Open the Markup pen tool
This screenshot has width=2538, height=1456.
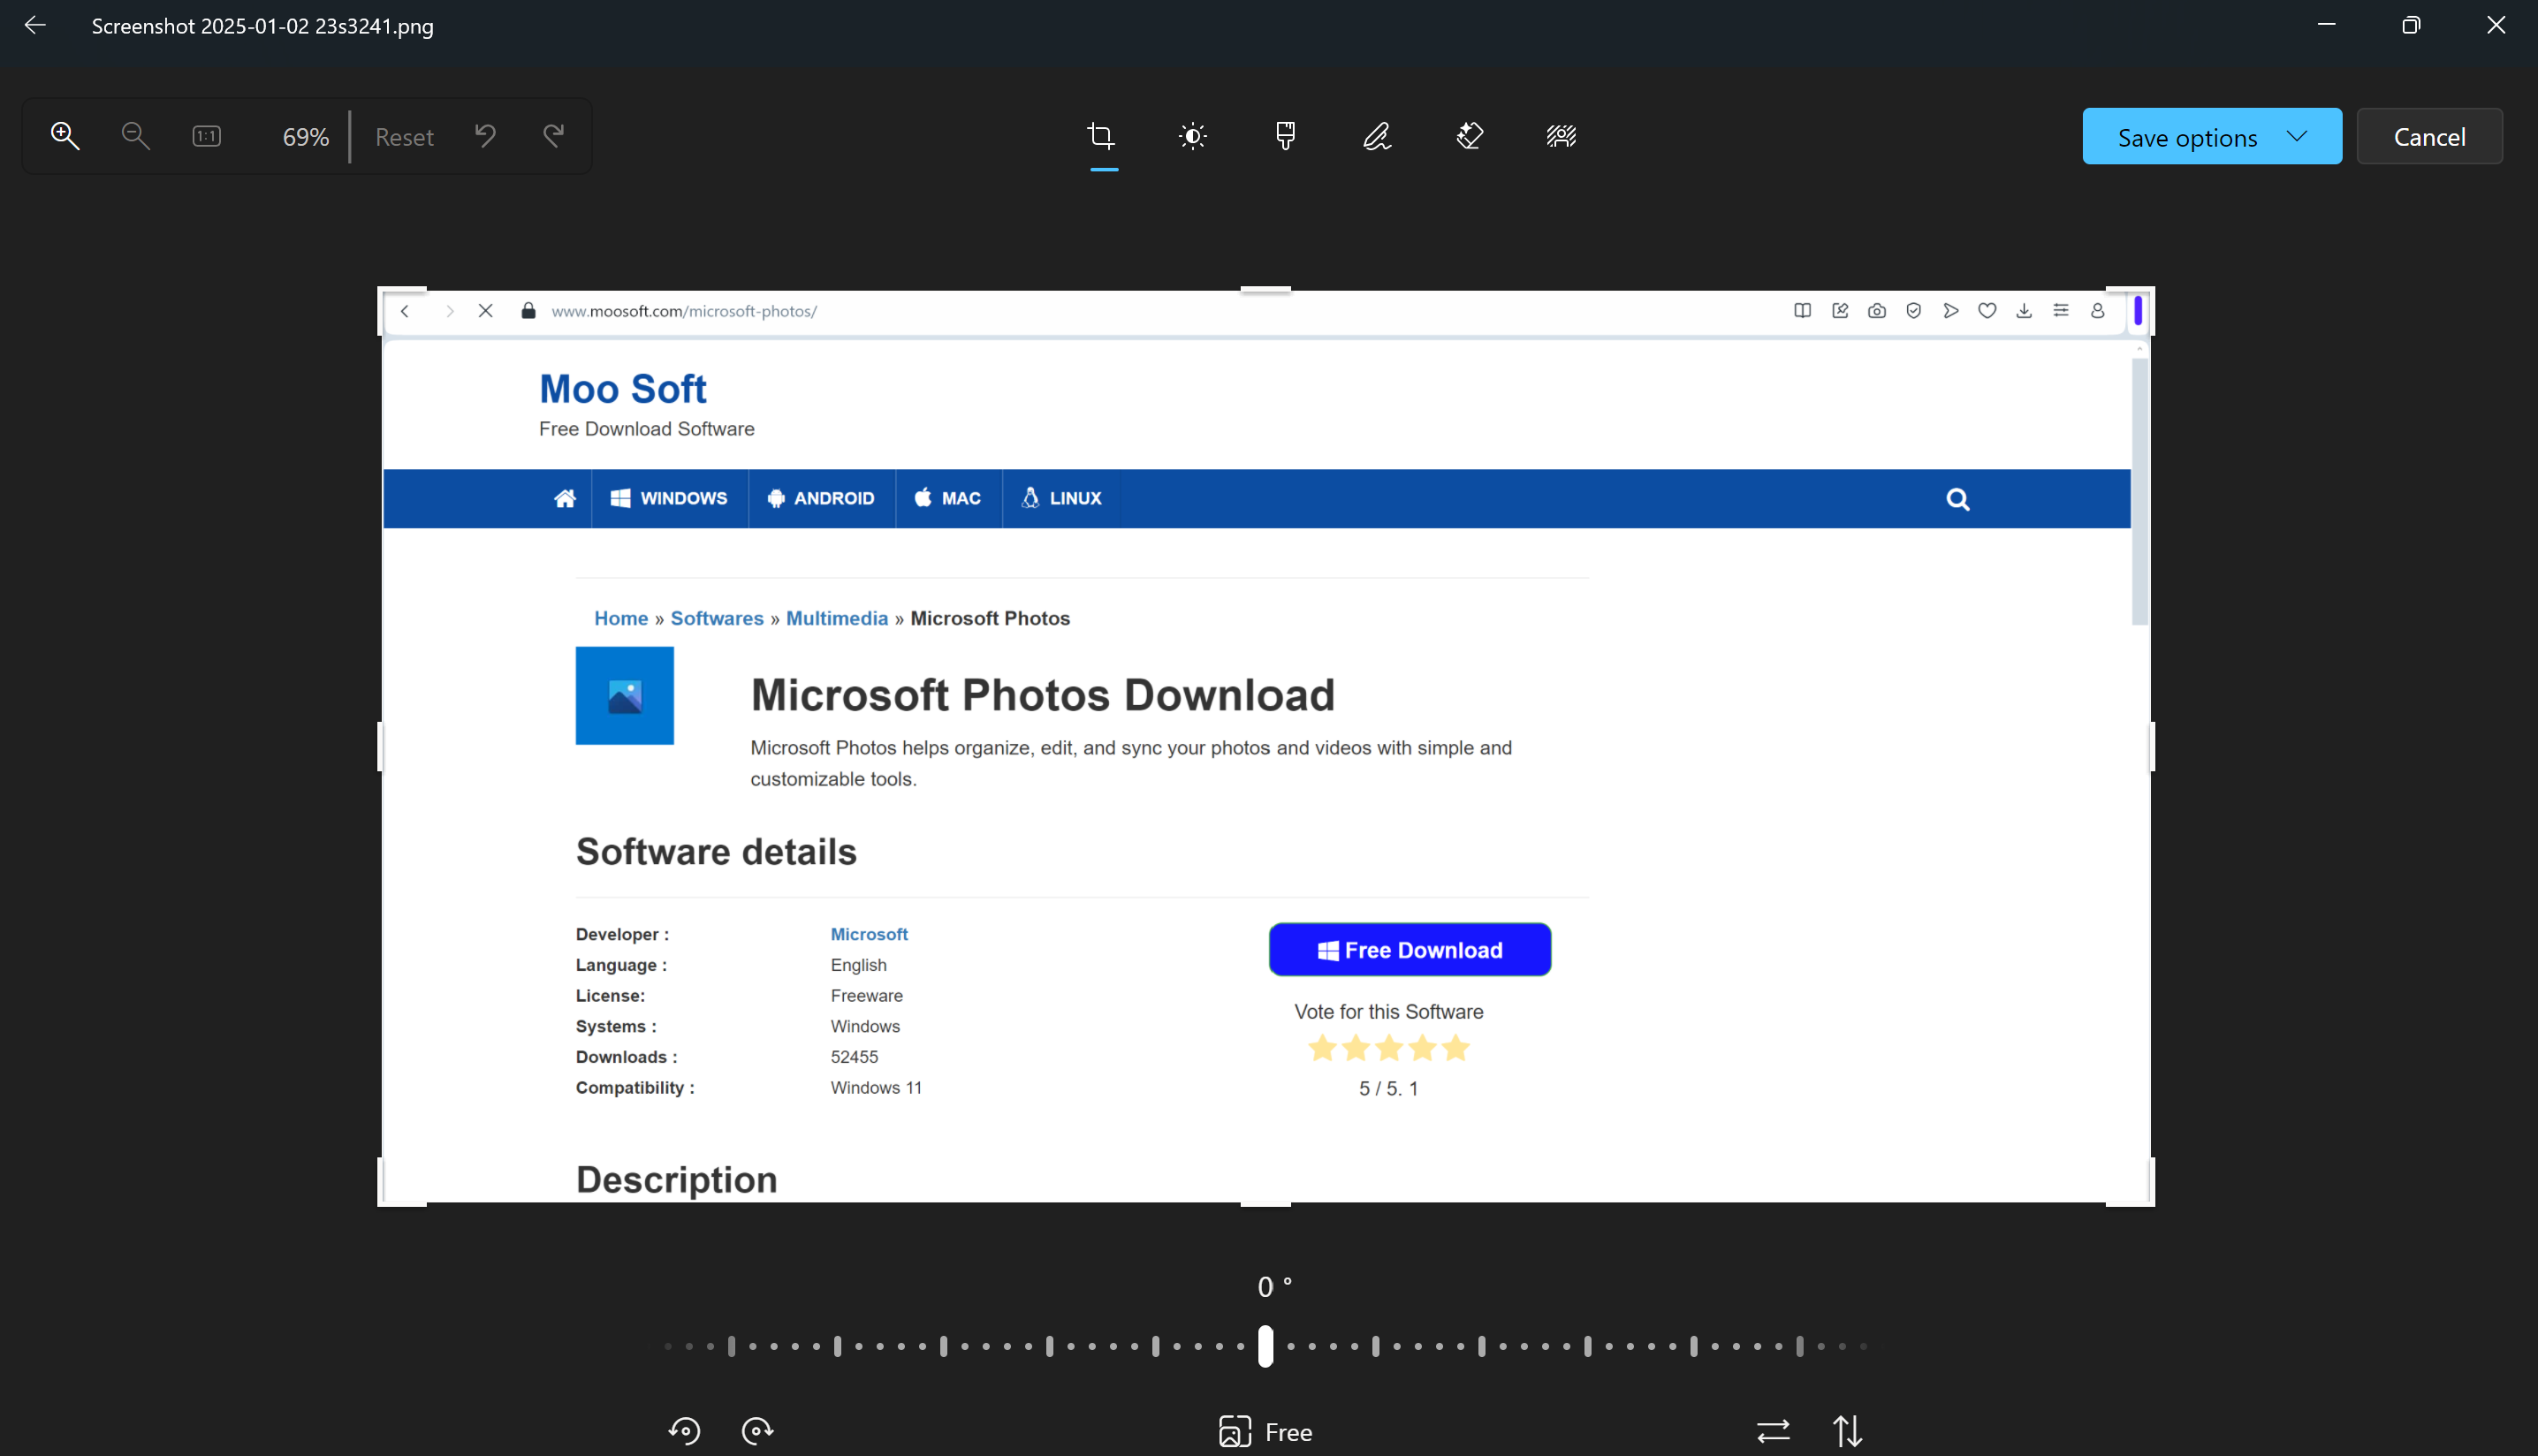coord(1377,136)
